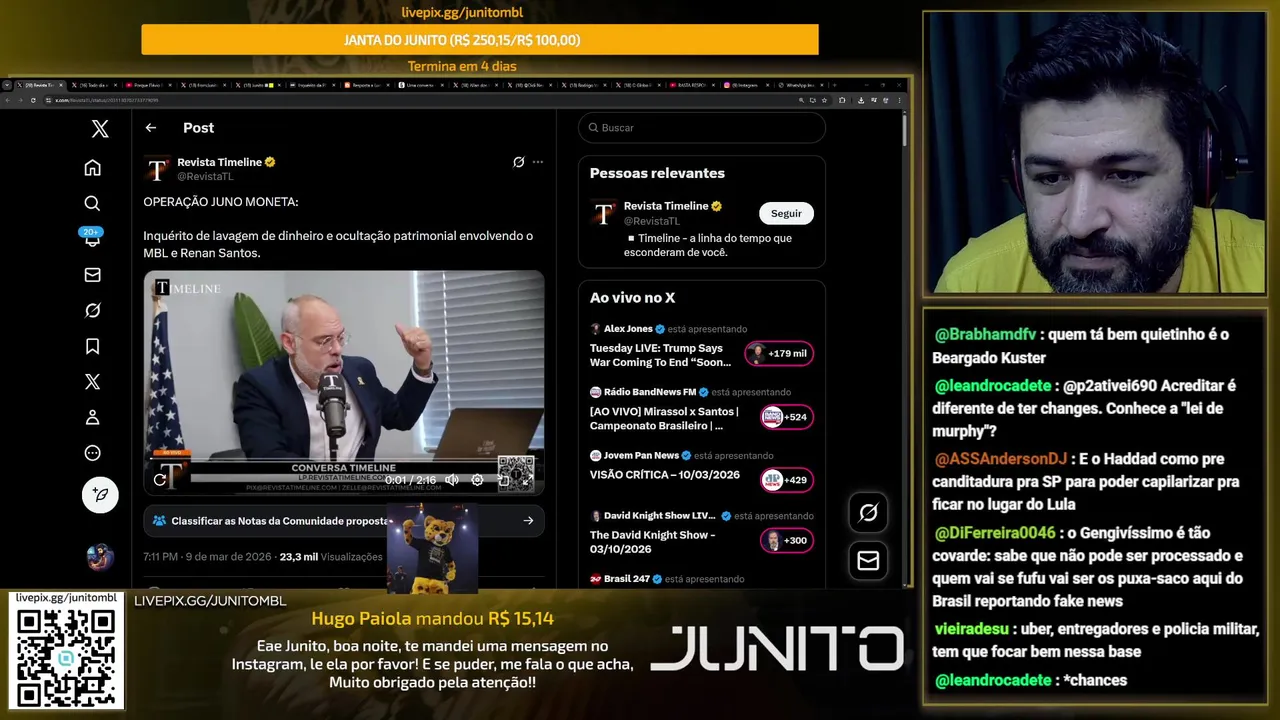Switch to the Instagram browser tab
The width and height of the screenshot is (1280, 720).
click(744, 85)
